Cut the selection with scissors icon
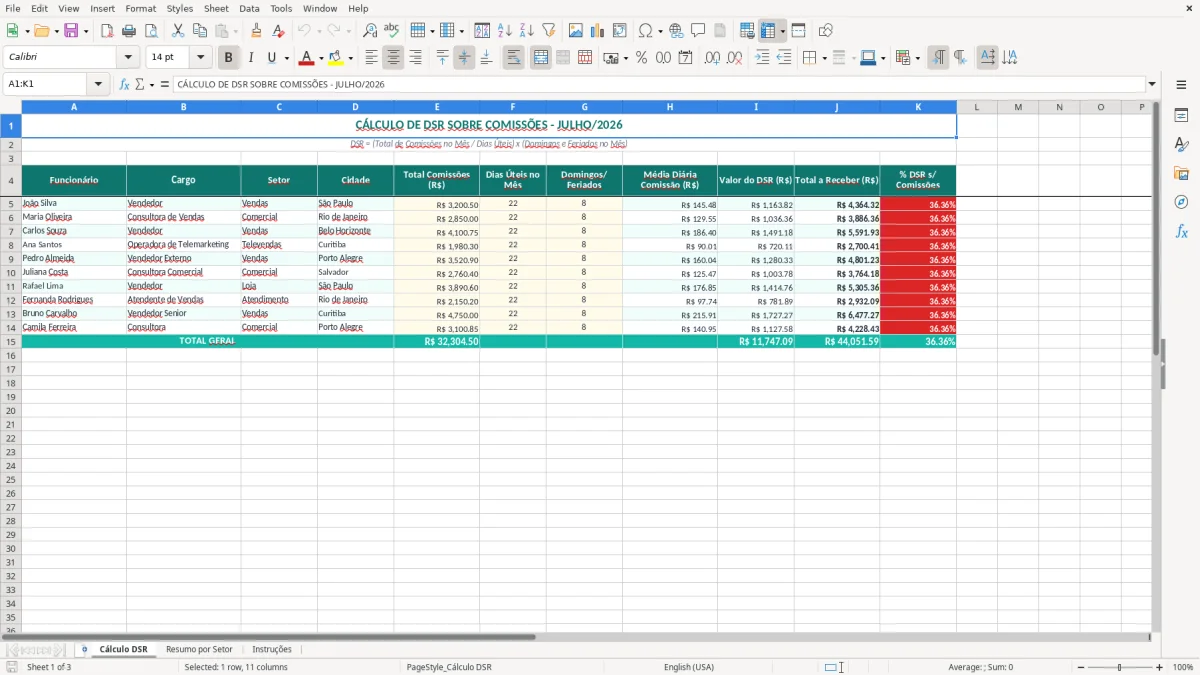The height and width of the screenshot is (675, 1200). click(178, 31)
